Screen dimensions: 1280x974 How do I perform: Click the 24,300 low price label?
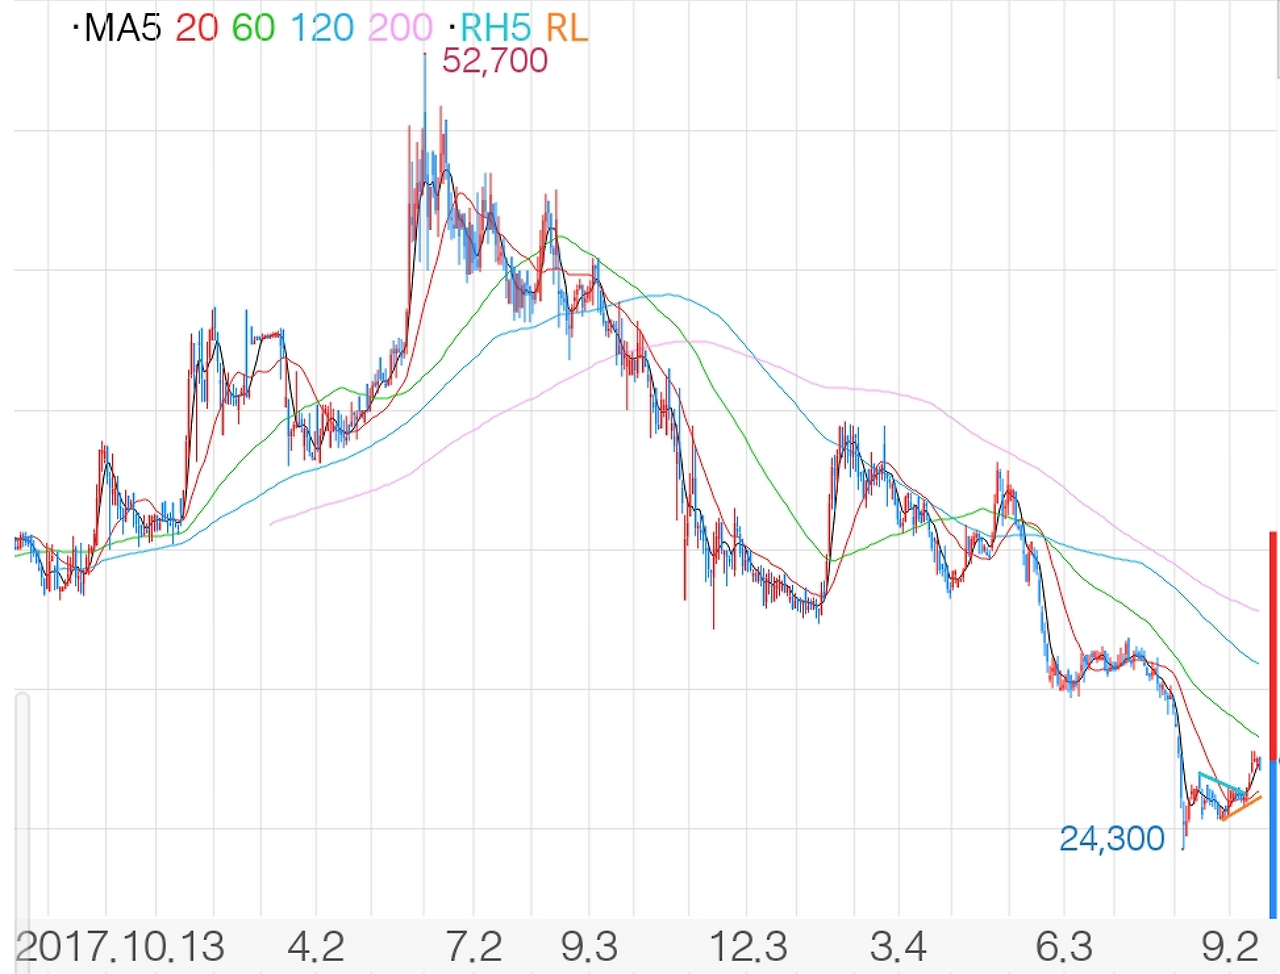(1112, 839)
